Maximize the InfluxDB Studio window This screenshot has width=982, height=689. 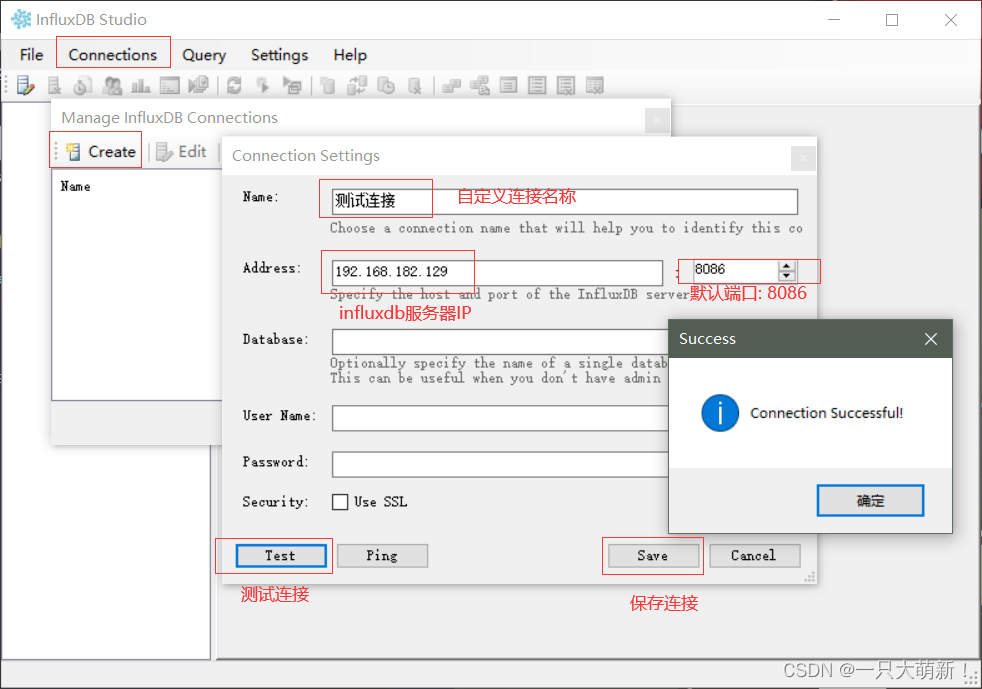[x=892, y=19]
